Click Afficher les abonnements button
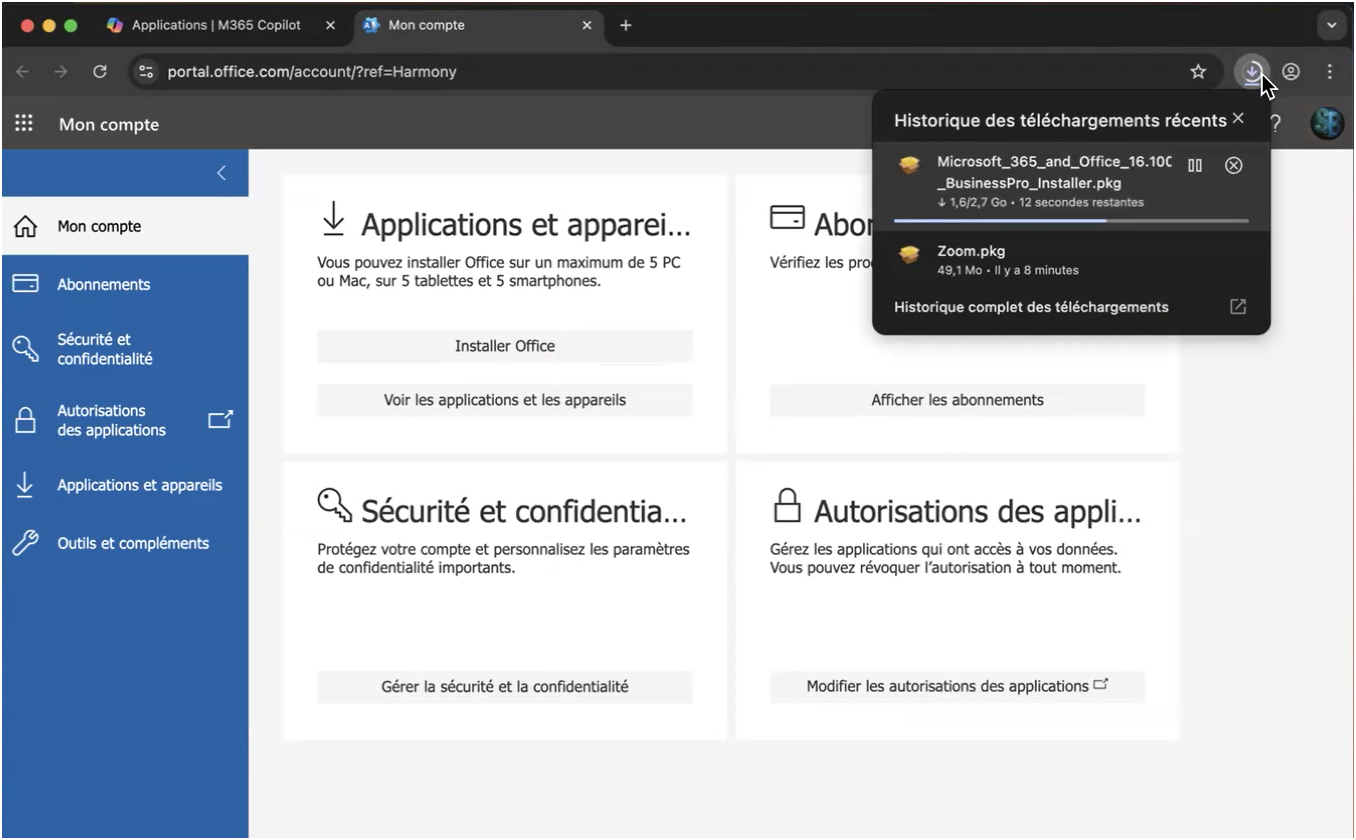Viewport: 1356px width, 840px height. pos(957,400)
